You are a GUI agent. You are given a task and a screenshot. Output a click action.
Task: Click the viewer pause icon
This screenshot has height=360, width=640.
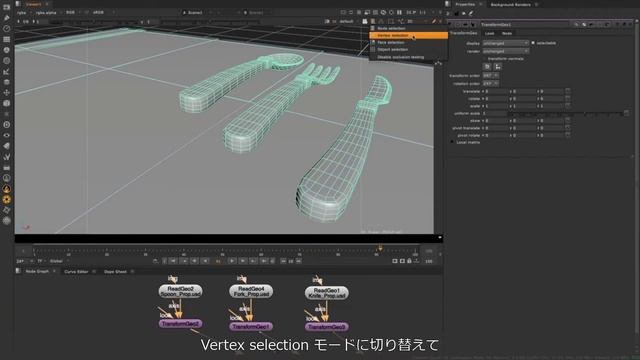point(399,13)
